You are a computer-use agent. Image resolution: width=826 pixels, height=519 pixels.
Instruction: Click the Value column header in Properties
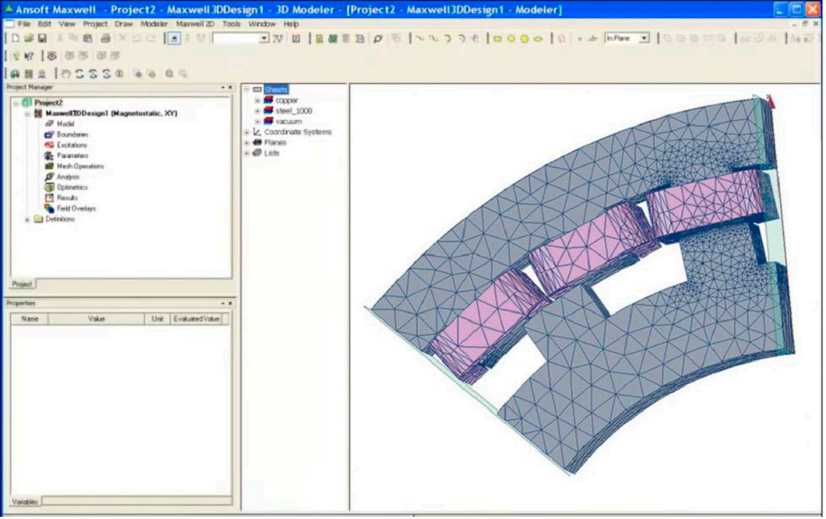[x=97, y=319]
